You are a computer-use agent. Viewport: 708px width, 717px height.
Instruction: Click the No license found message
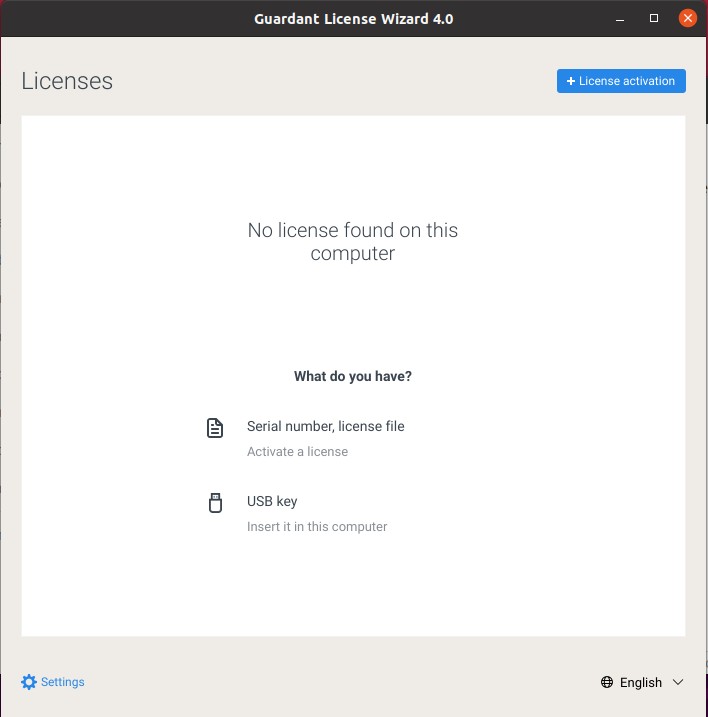353,241
